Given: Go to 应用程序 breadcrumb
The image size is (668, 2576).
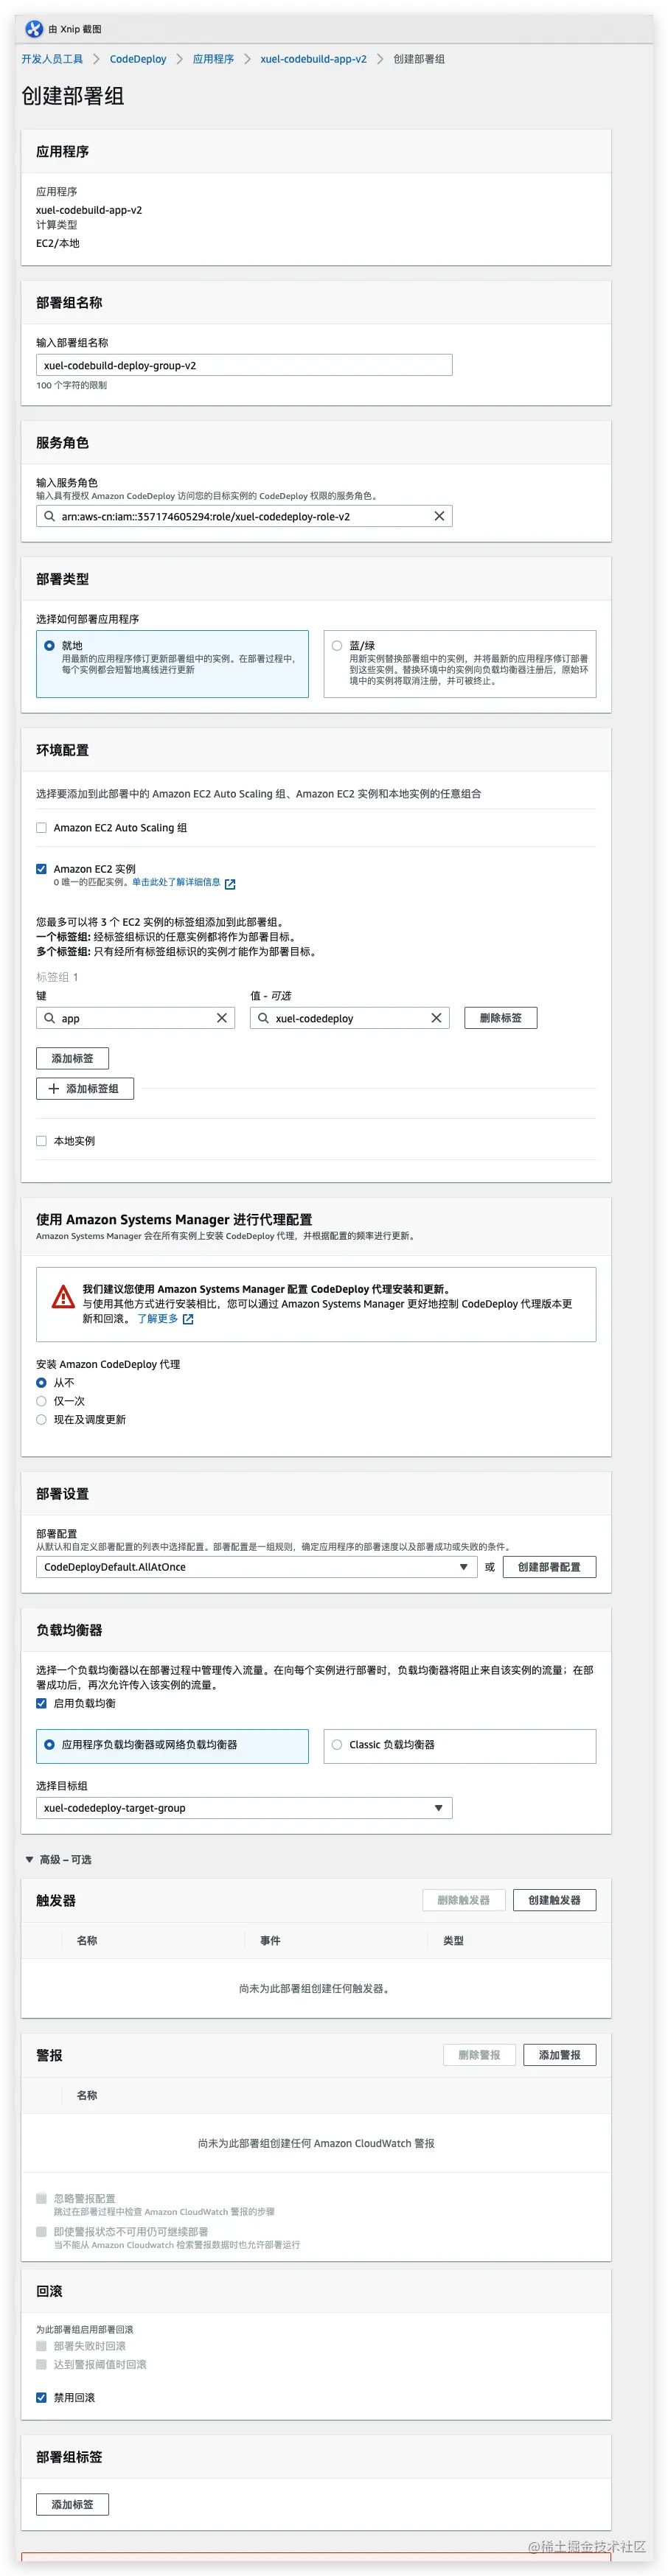Looking at the screenshot, I should (x=213, y=59).
